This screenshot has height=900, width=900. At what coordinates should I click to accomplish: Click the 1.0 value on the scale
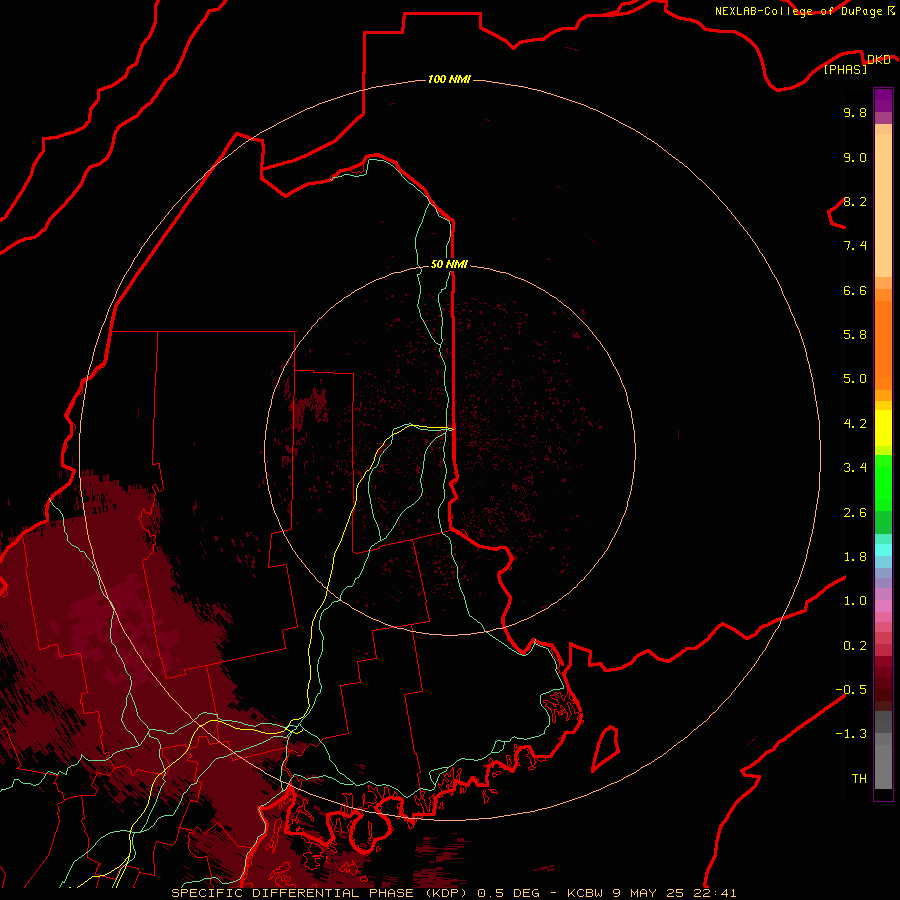coord(855,601)
